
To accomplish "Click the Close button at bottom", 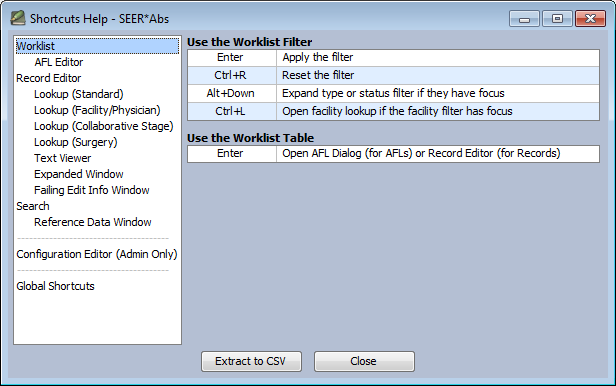I will pyautogui.click(x=364, y=361).
